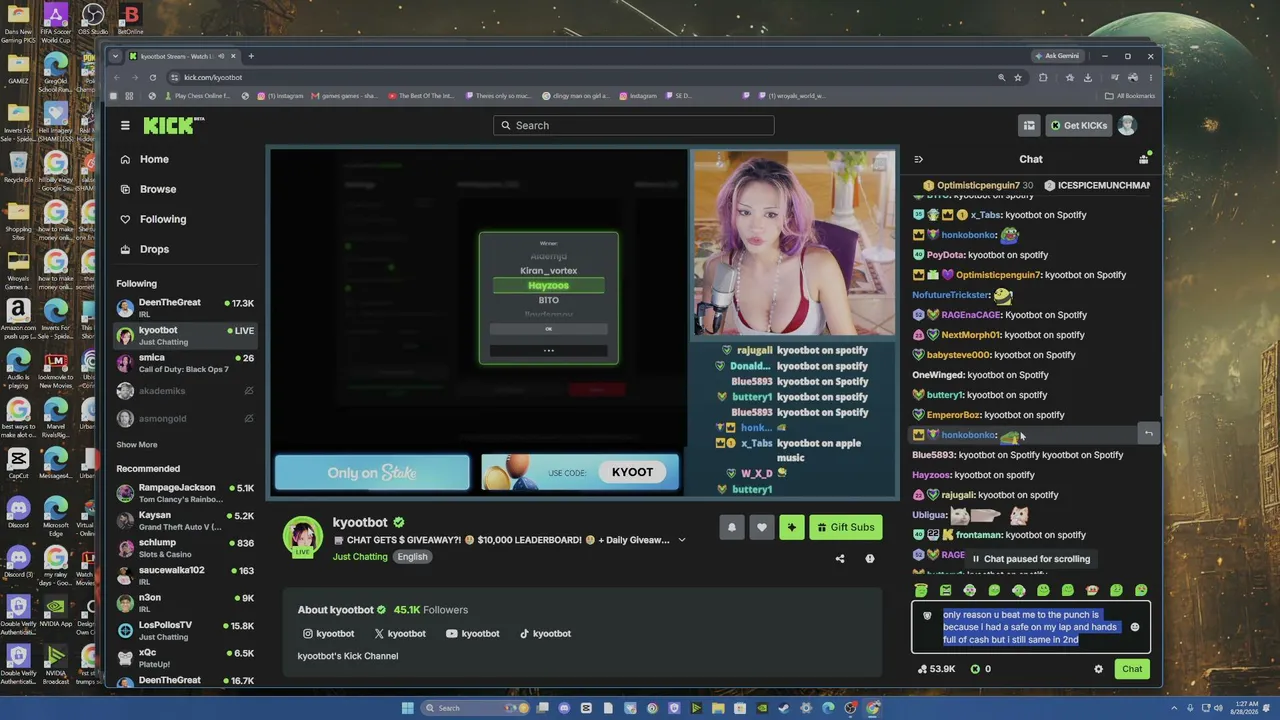This screenshot has height=720, width=1280.
Task: Expand the stream title dropdown
Action: coord(682,540)
